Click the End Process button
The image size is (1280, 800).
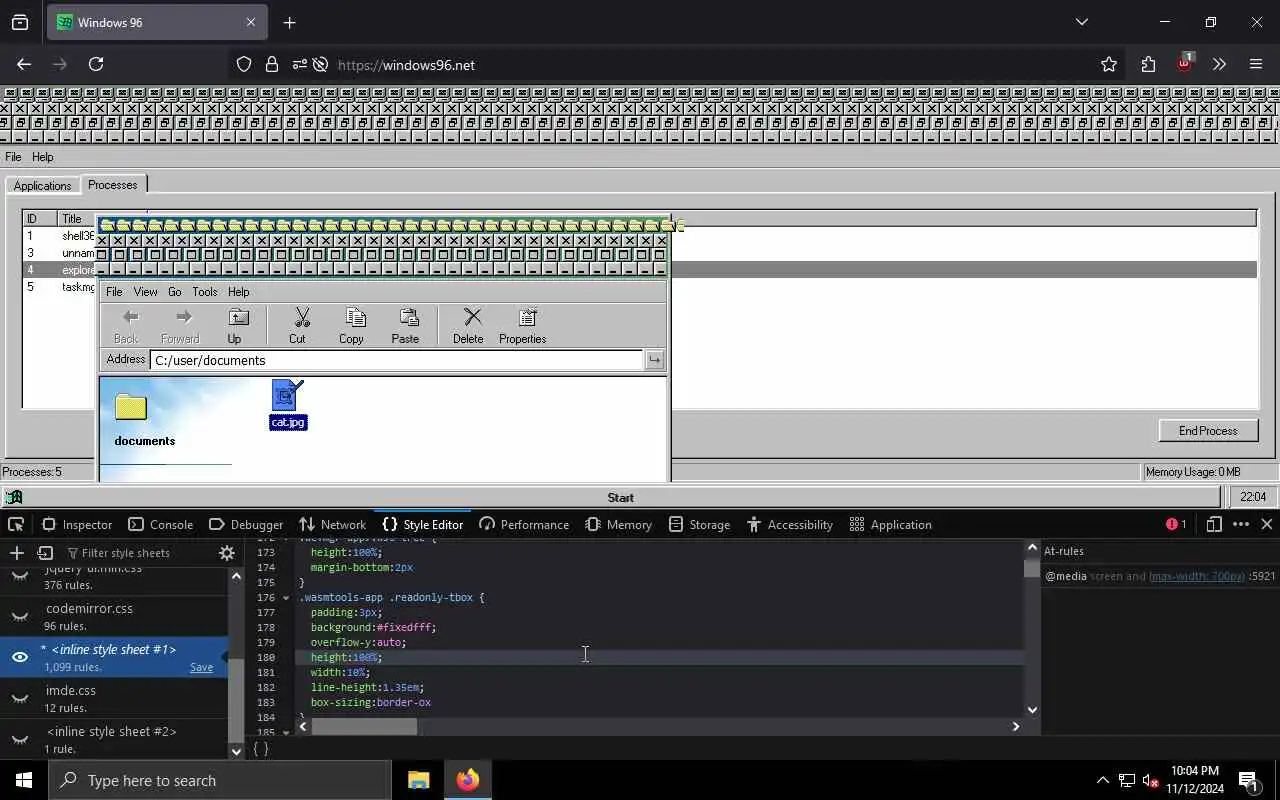(x=1208, y=431)
